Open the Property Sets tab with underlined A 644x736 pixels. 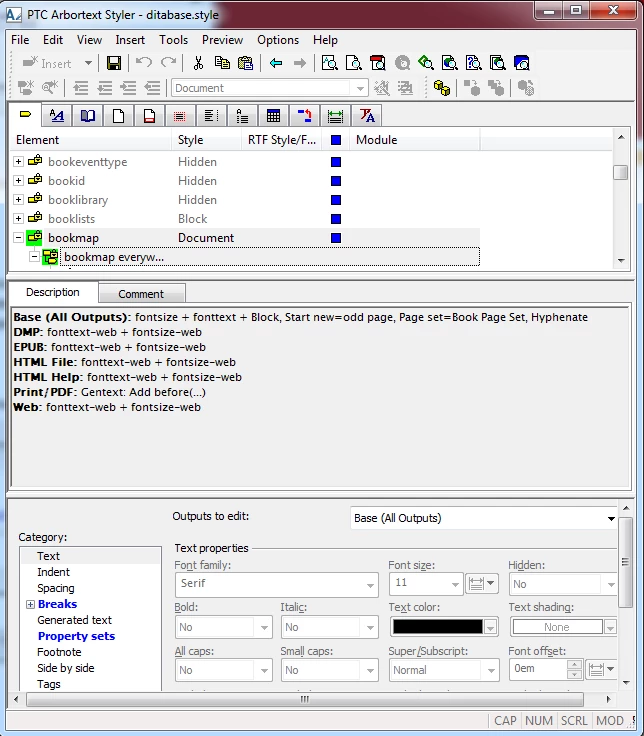pos(57,115)
